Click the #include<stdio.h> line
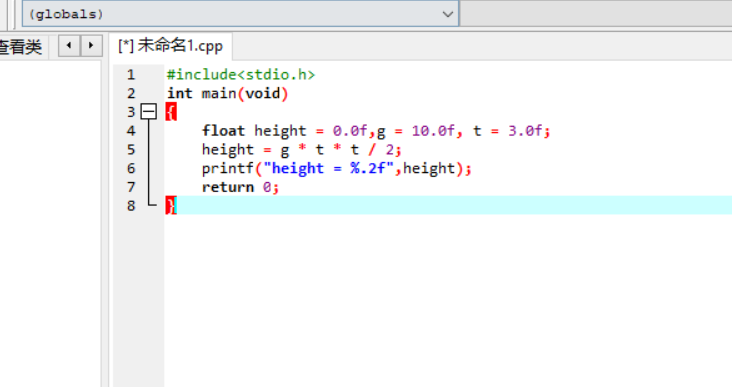The width and height of the screenshot is (732, 387). [241, 75]
